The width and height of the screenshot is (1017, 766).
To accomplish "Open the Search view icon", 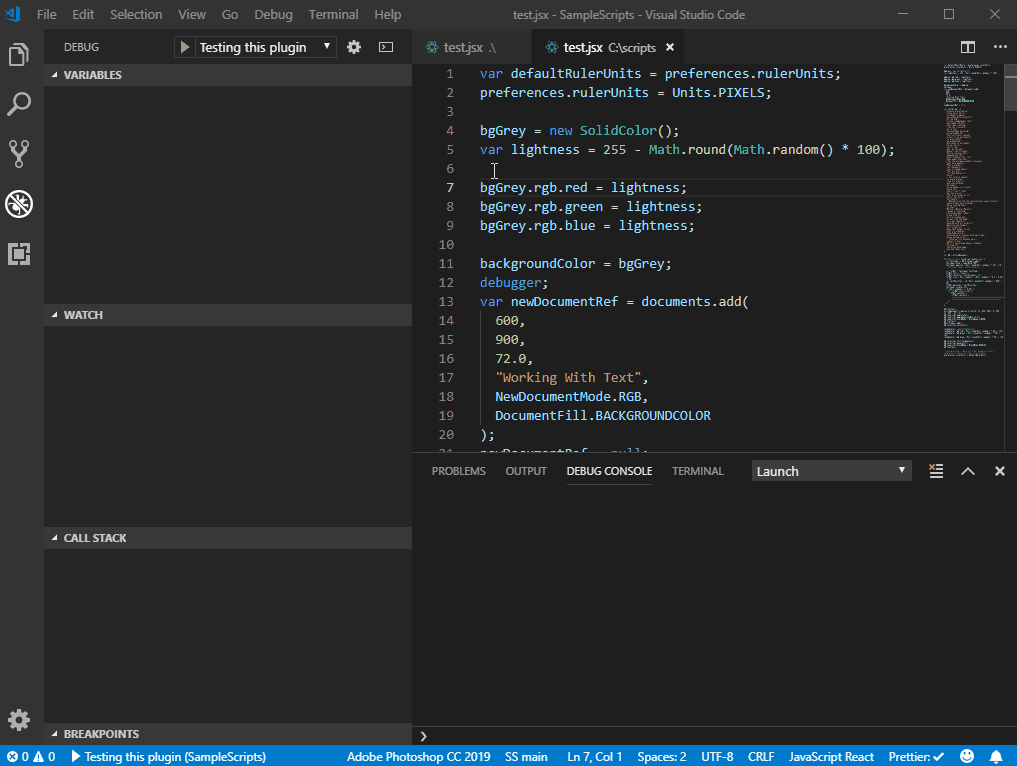I will [19, 104].
